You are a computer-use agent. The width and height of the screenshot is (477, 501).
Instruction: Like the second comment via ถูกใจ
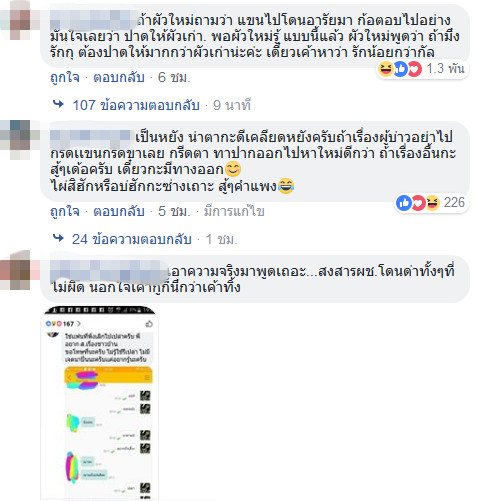point(65,211)
